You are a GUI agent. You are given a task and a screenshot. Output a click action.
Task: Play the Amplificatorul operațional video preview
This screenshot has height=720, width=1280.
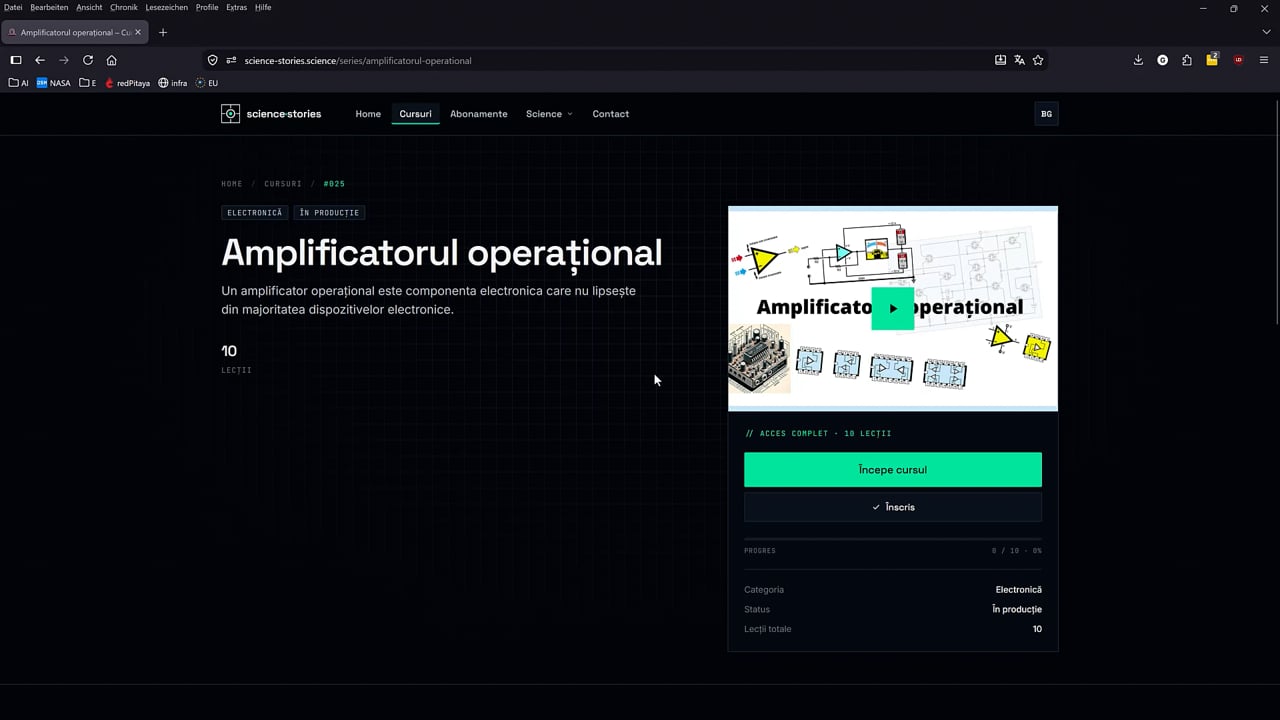pyautogui.click(x=892, y=308)
